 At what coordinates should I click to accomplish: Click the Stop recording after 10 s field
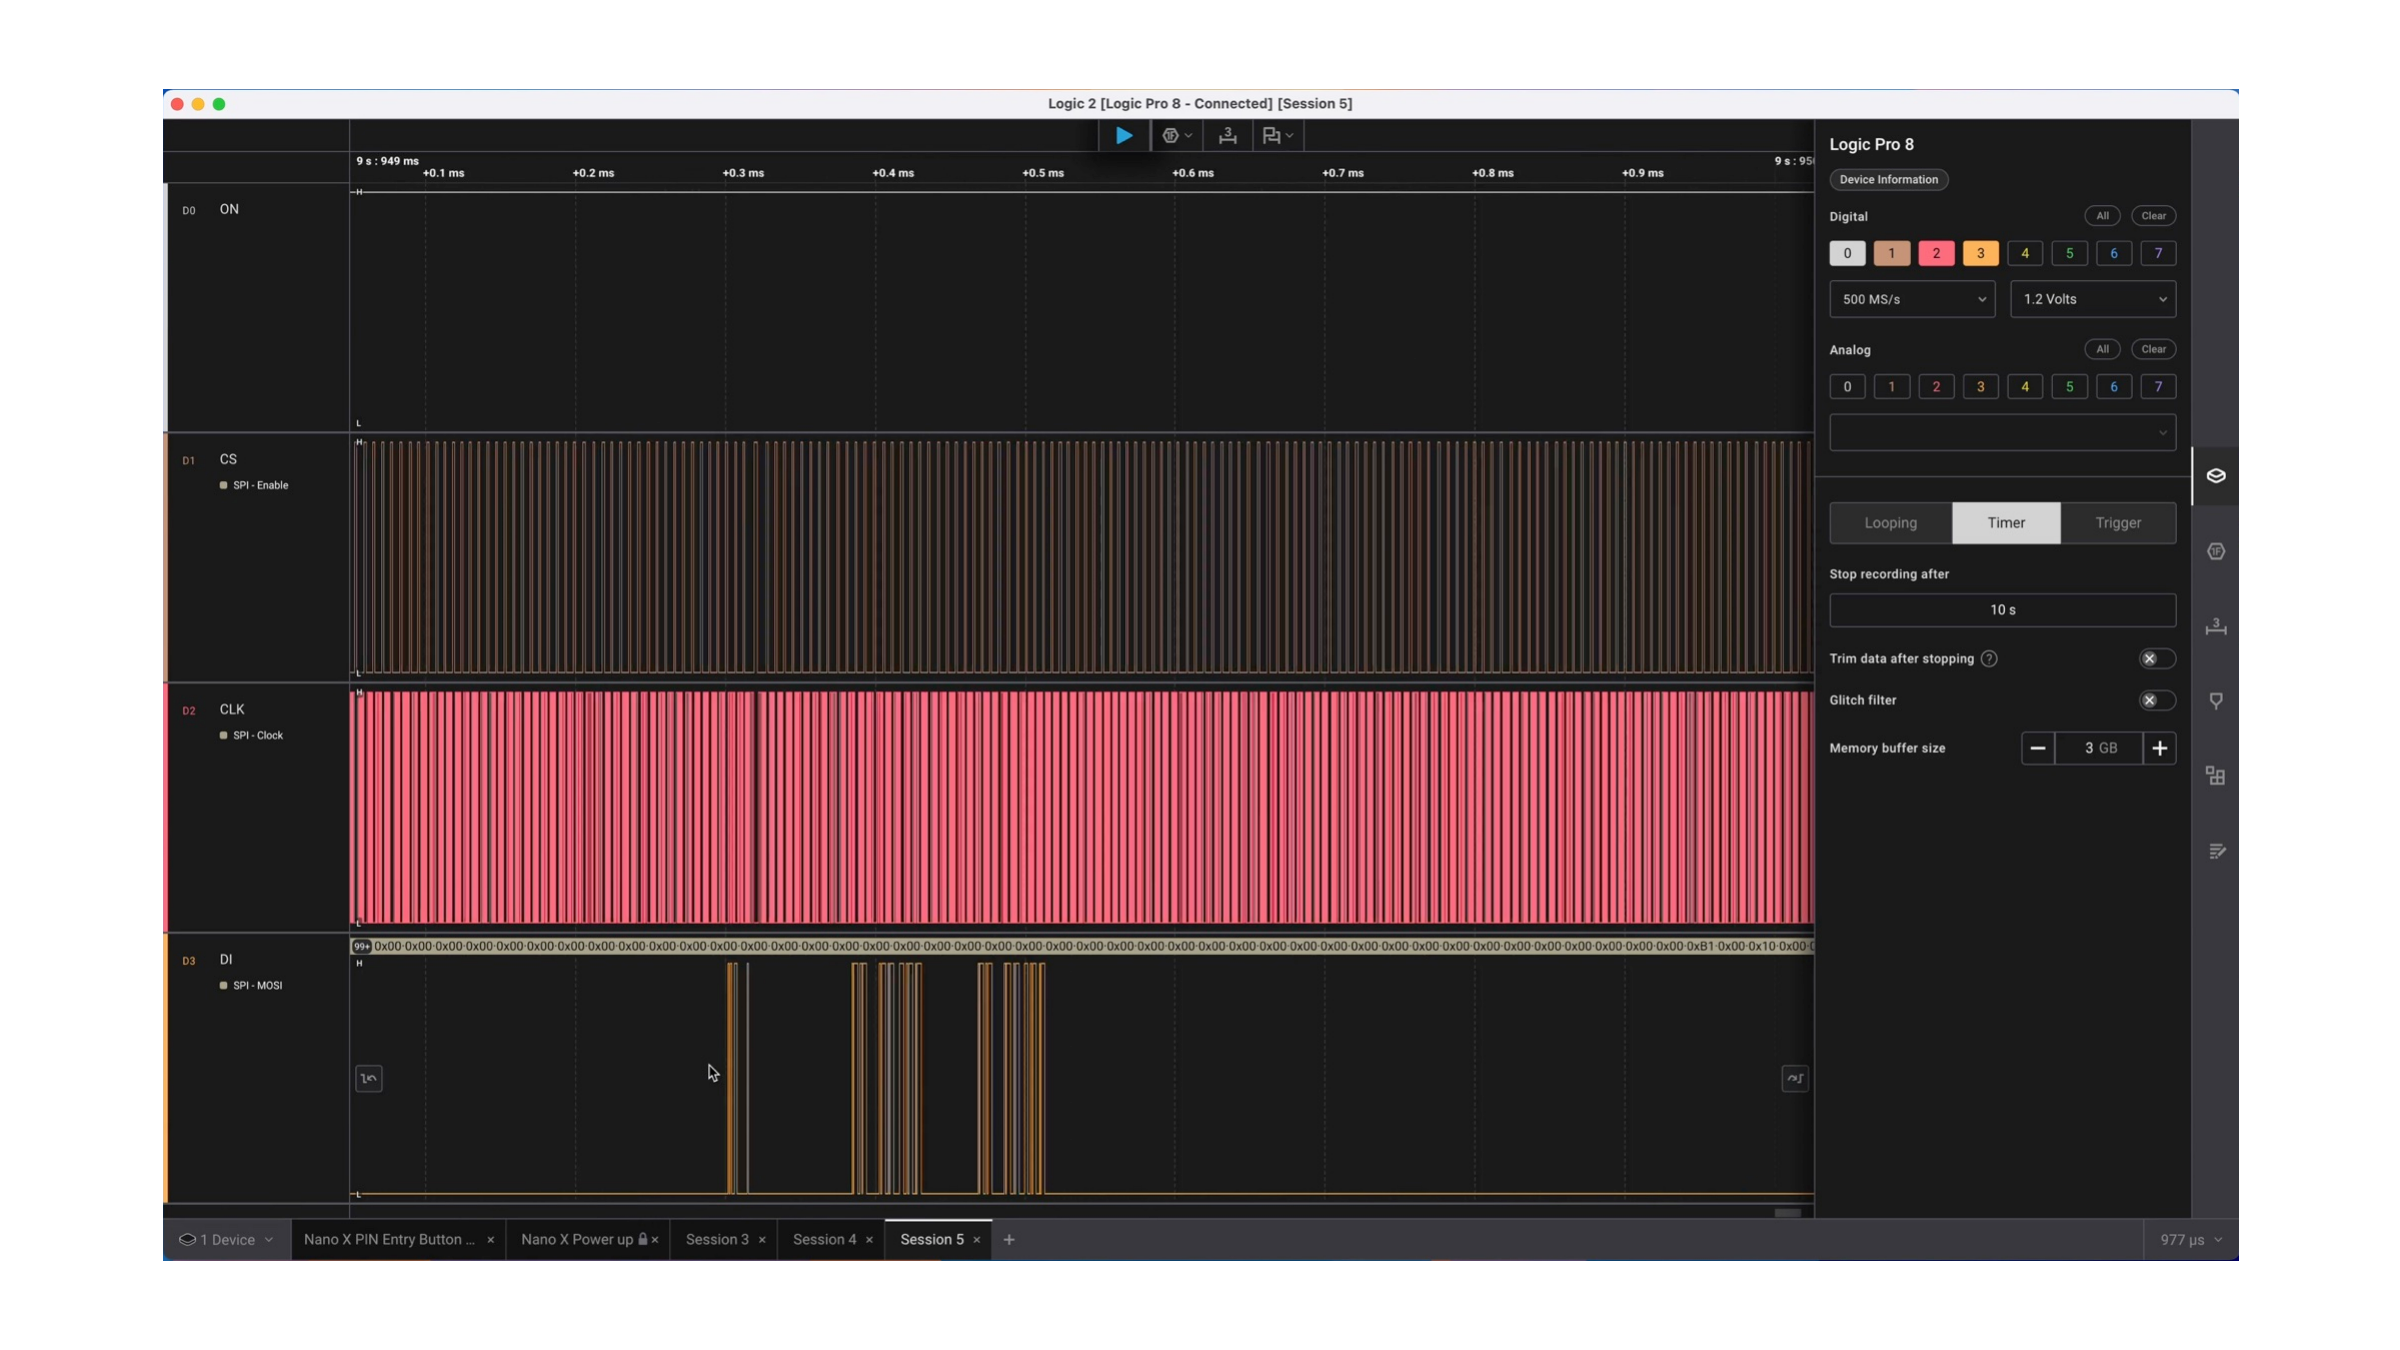(x=2002, y=610)
